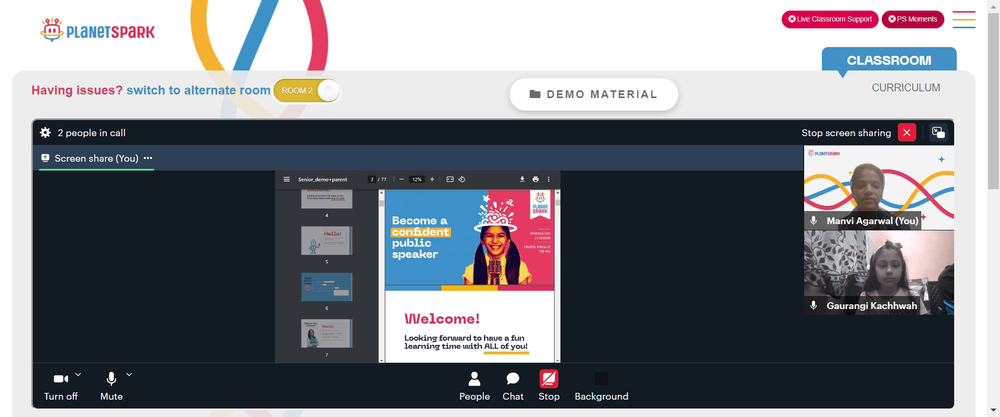1000x417 pixels.
Task: Open the PDF viewer more actions menu
Action: 548,180
